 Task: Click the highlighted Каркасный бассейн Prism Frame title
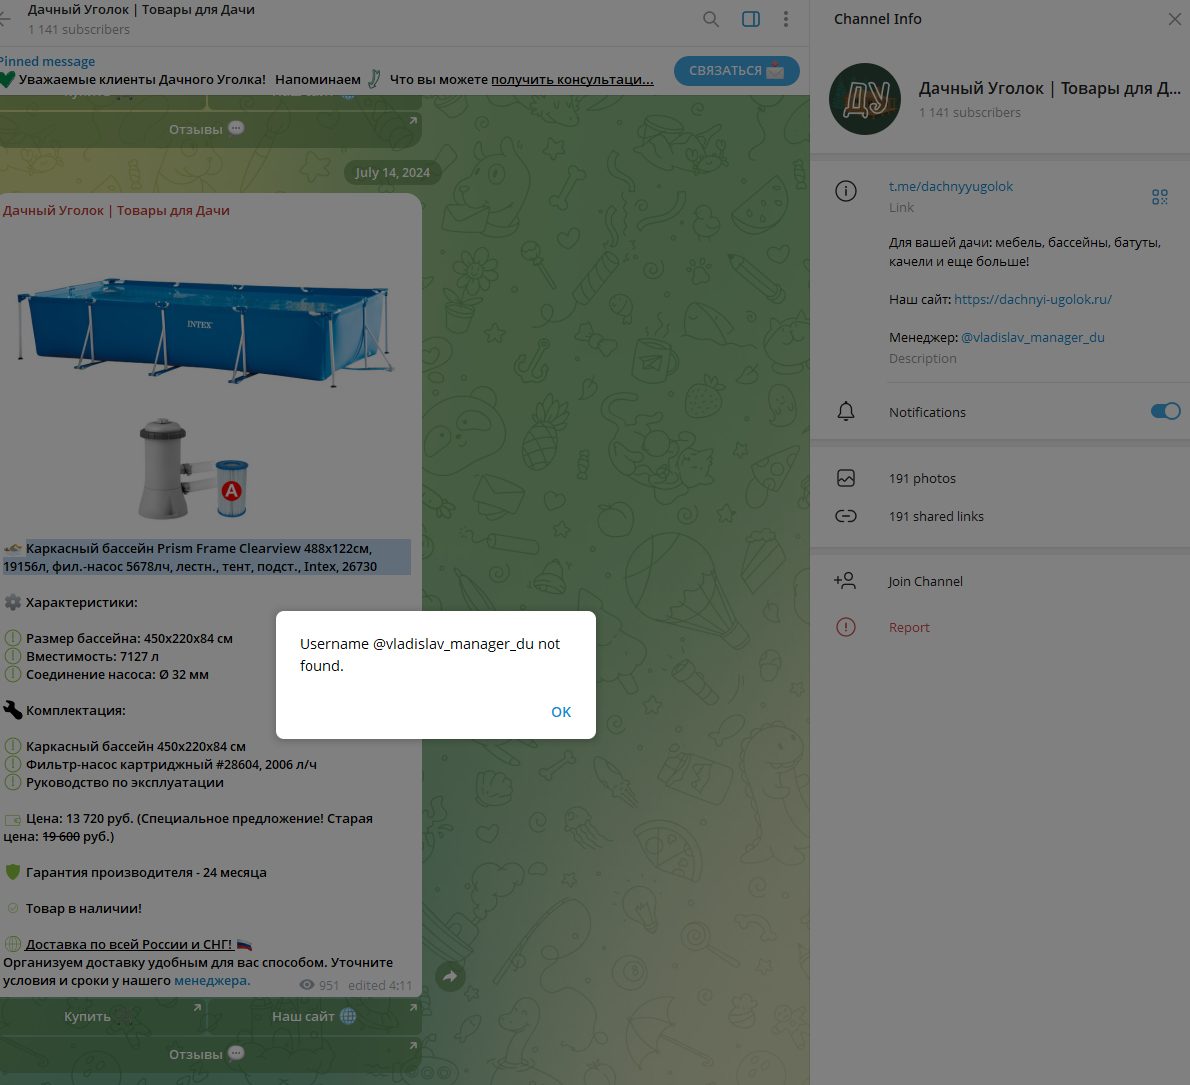(206, 557)
